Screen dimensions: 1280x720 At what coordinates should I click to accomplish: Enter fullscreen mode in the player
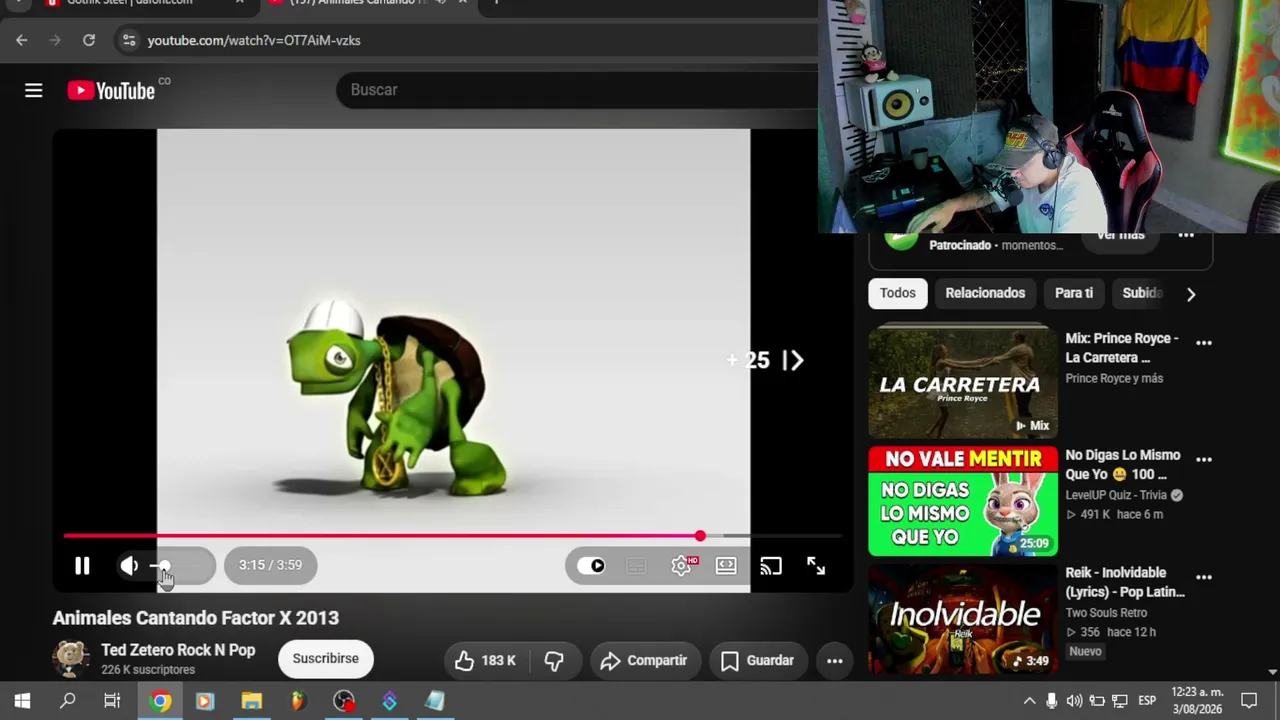point(816,566)
